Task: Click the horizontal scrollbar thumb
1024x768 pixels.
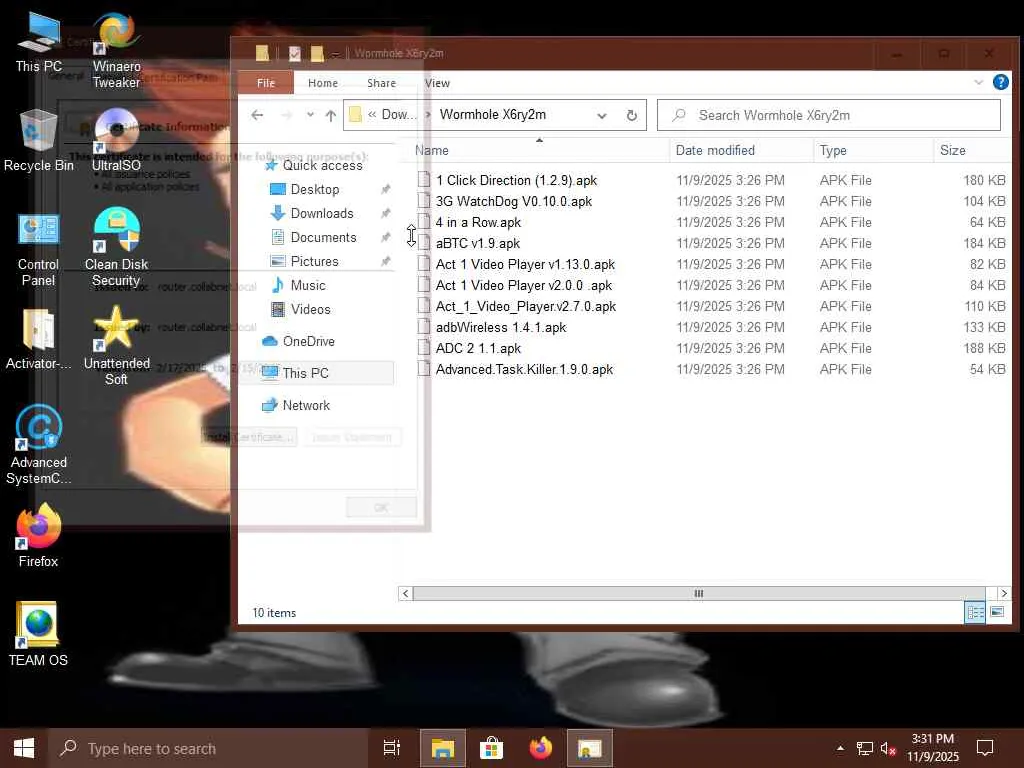Action: (699, 593)
